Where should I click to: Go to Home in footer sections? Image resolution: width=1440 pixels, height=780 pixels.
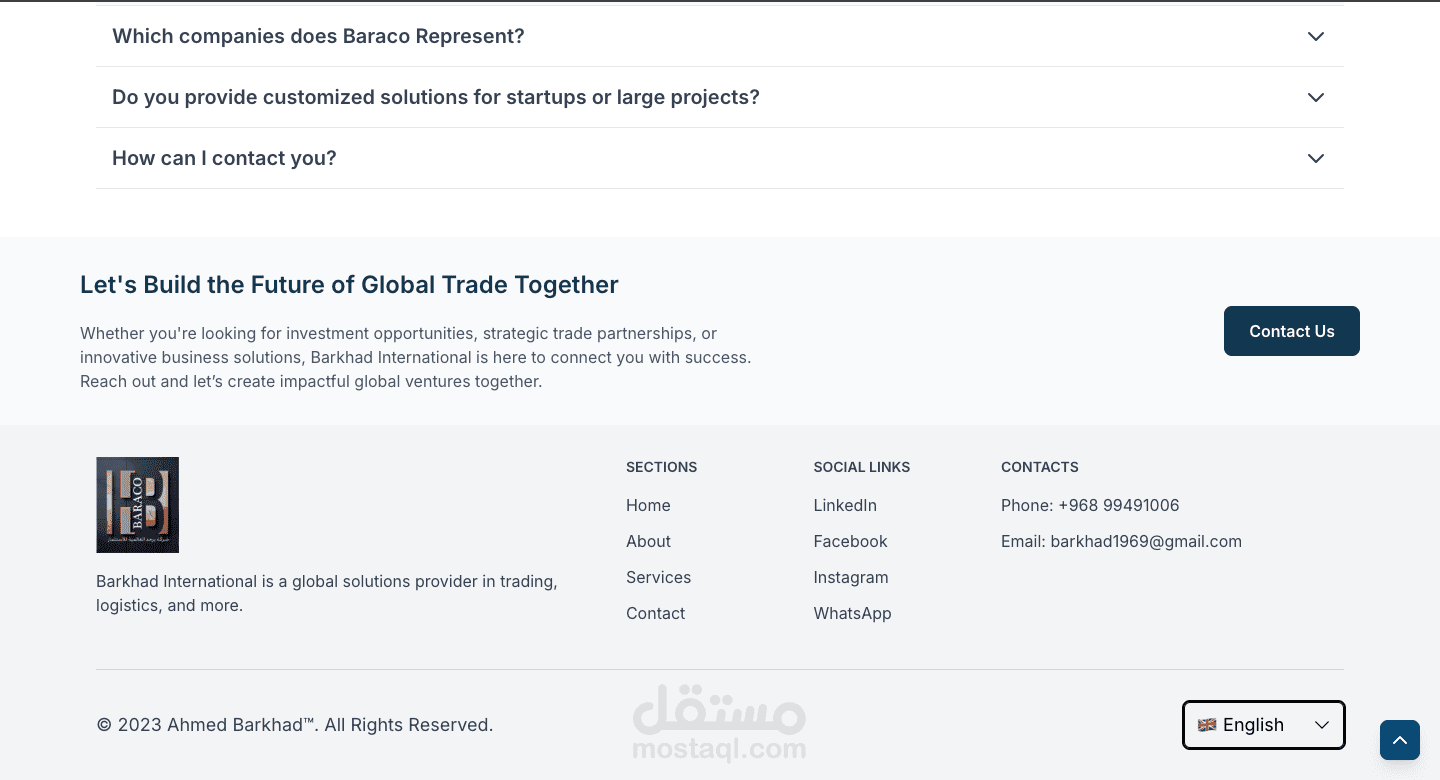[648, 506]
